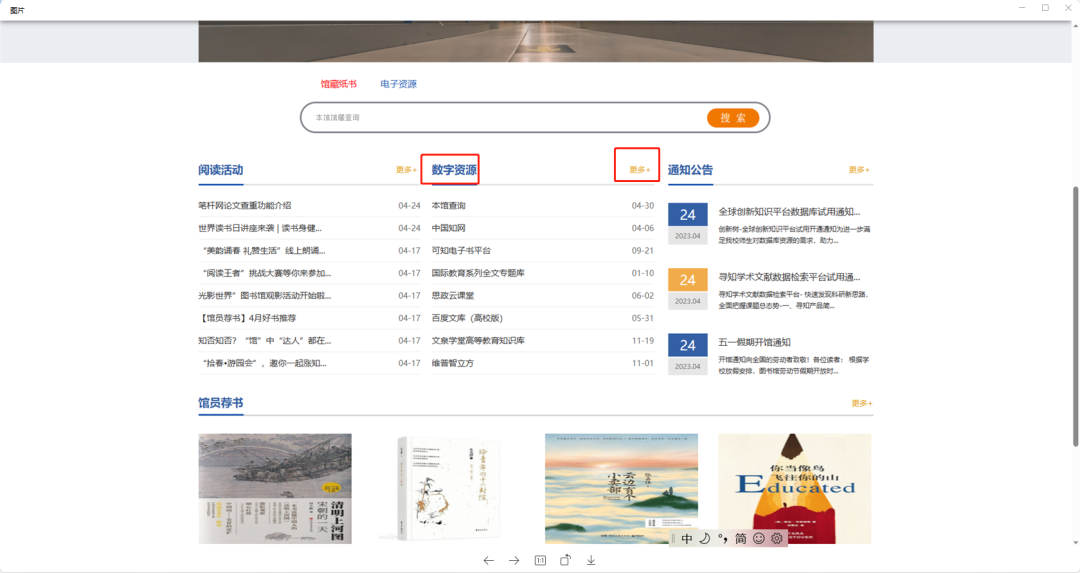This screenshot has height=573, width=1080.
Task: Open 更多+ next to 阅读活动
Action: point(406,169)
